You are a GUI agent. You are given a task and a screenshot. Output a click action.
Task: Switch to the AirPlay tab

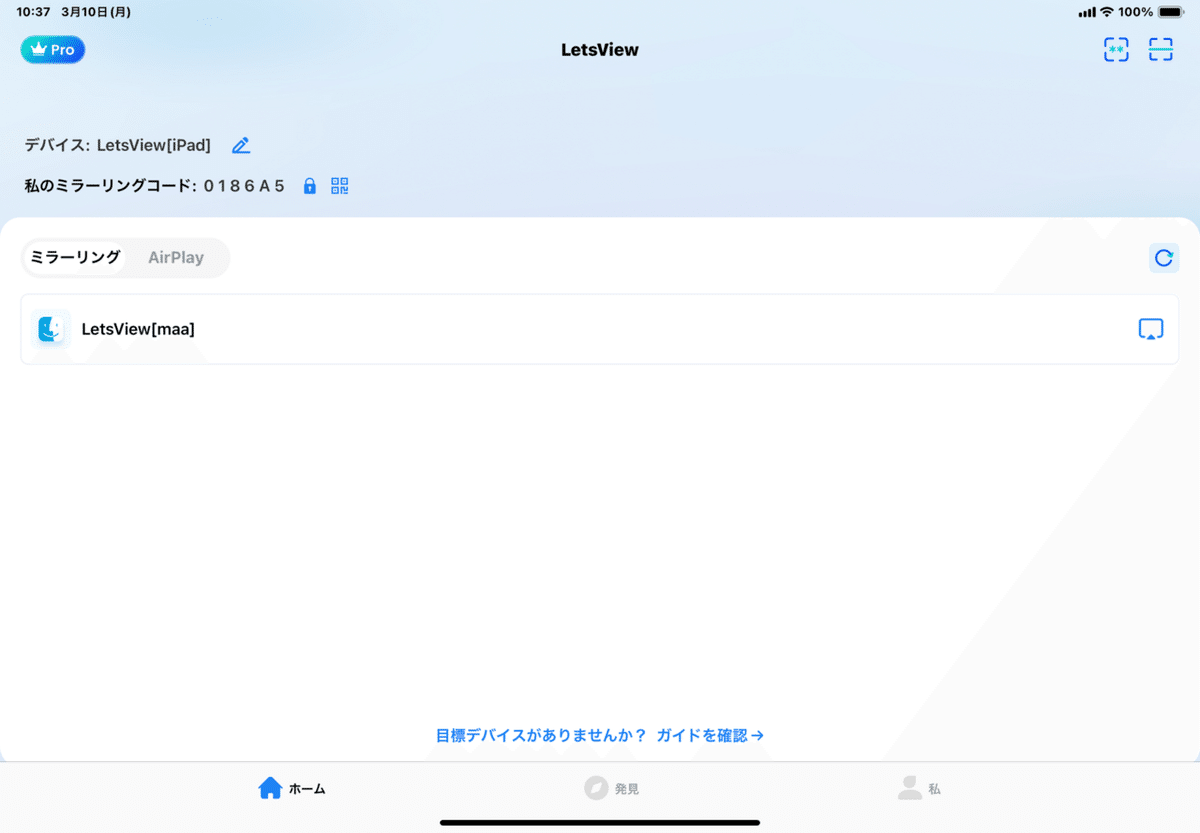176,257
